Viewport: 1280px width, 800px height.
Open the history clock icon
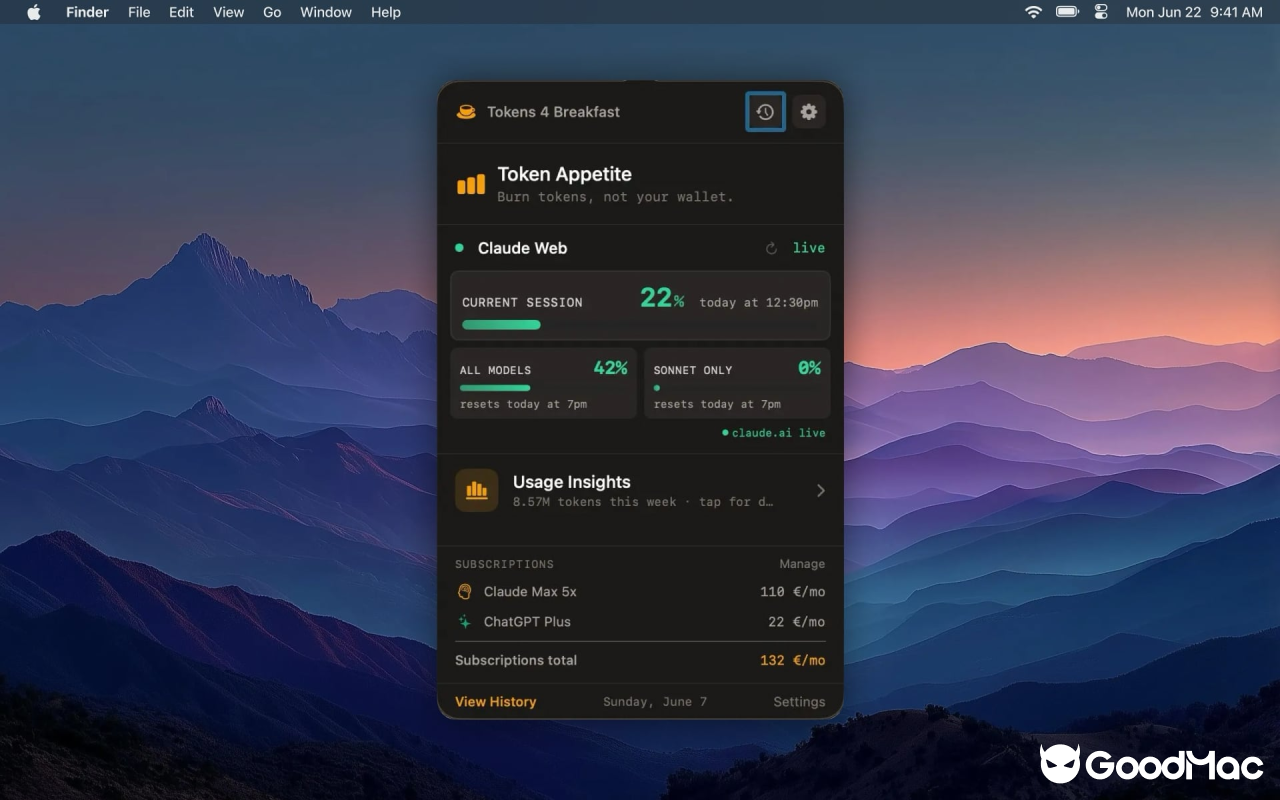pyautogui.click(x=765, y=112)
